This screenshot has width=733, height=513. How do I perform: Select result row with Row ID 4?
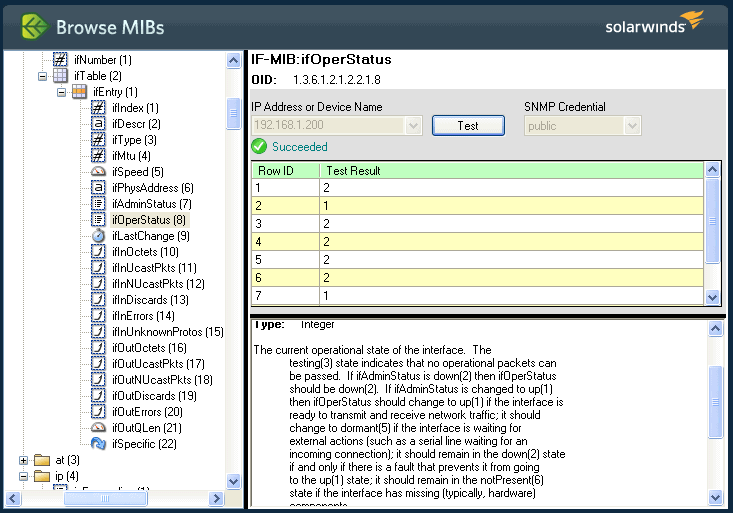point(478,241)
